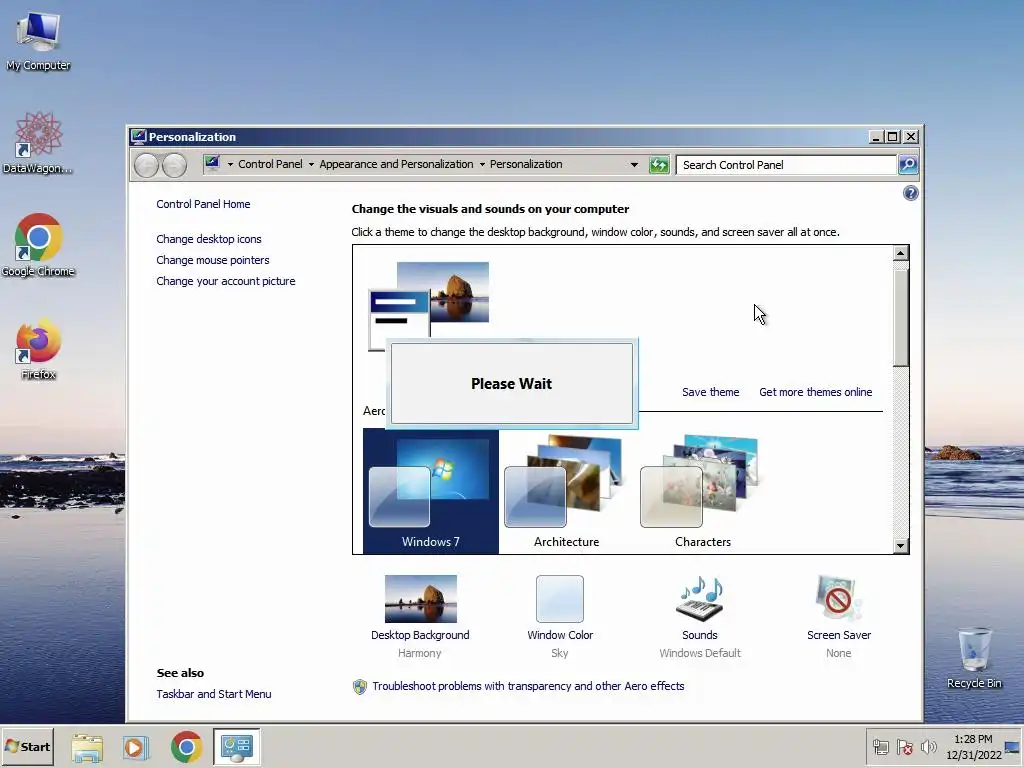Image resolution: width=1024 pixels, height=768 pixels.
Task: Select the unsaved theme thumbnail
Action: tap(428, 300)
